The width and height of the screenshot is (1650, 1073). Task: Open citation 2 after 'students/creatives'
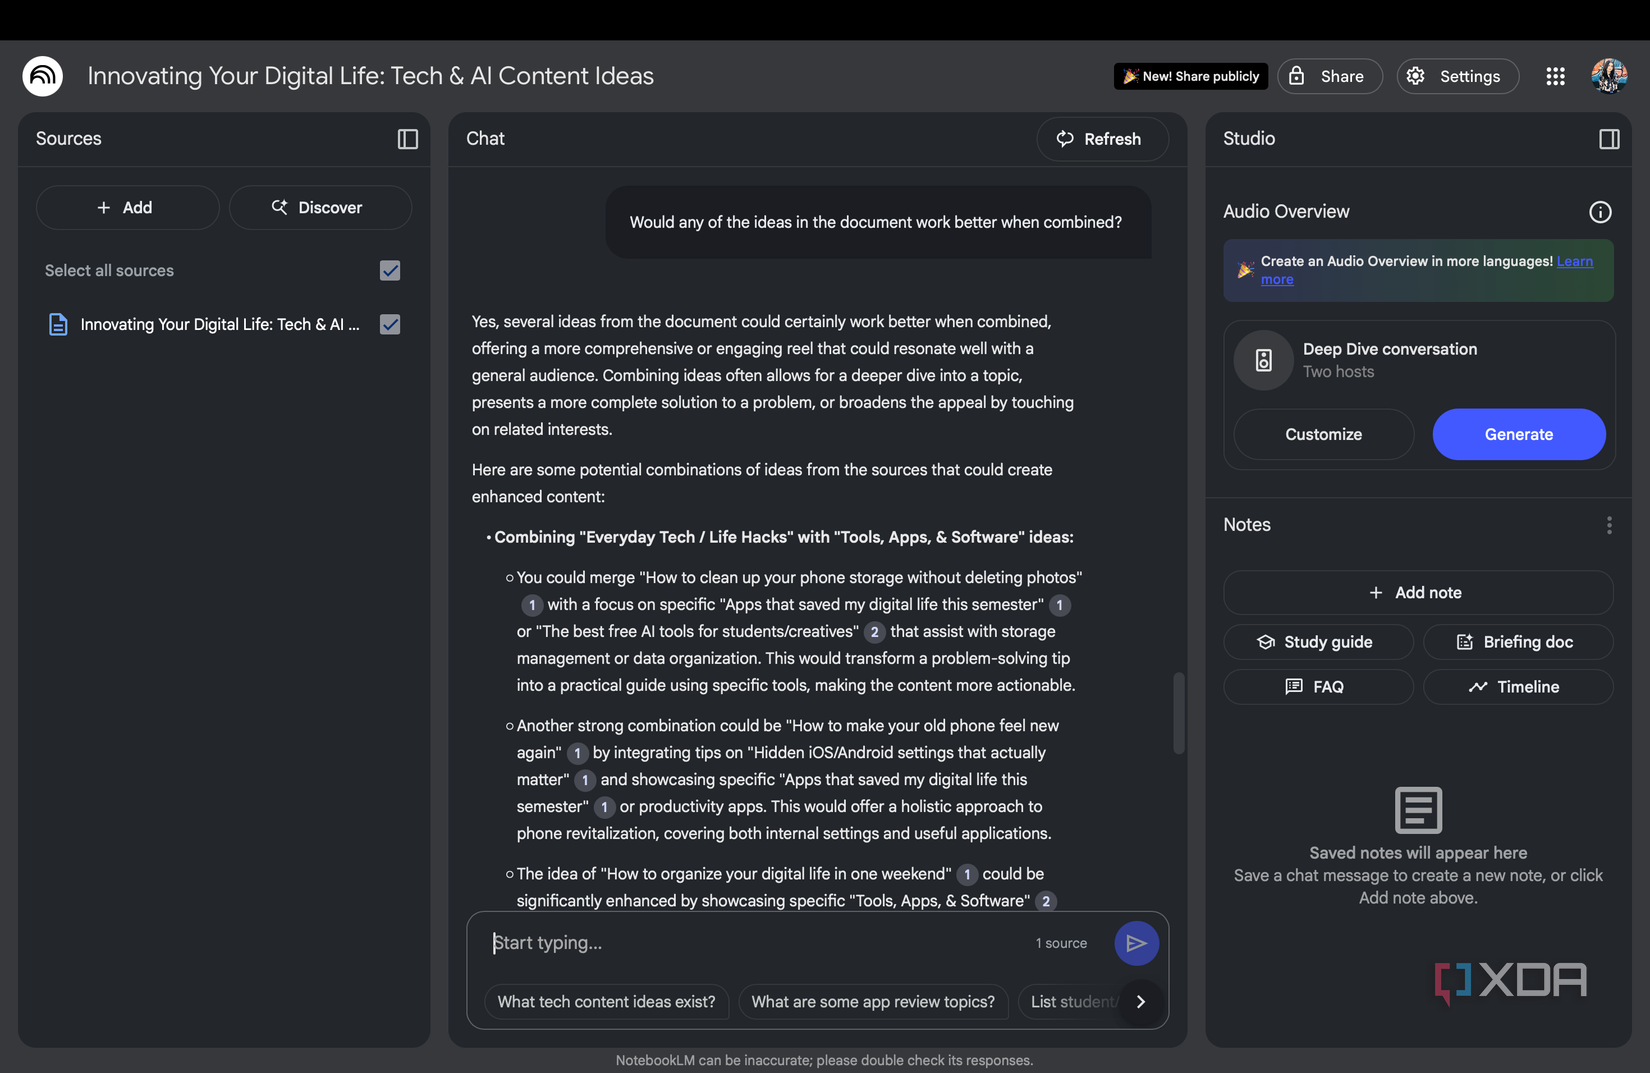(x=874, y=632)
